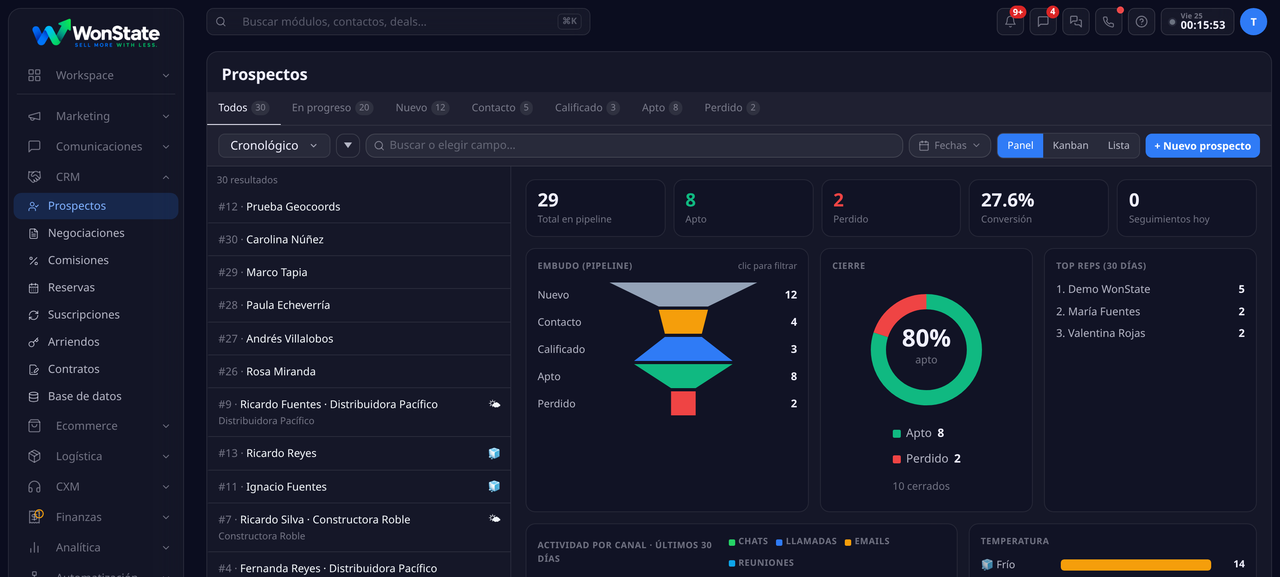Click the Logística box icon
1280x577 pixels.
(x=34, y=456)
